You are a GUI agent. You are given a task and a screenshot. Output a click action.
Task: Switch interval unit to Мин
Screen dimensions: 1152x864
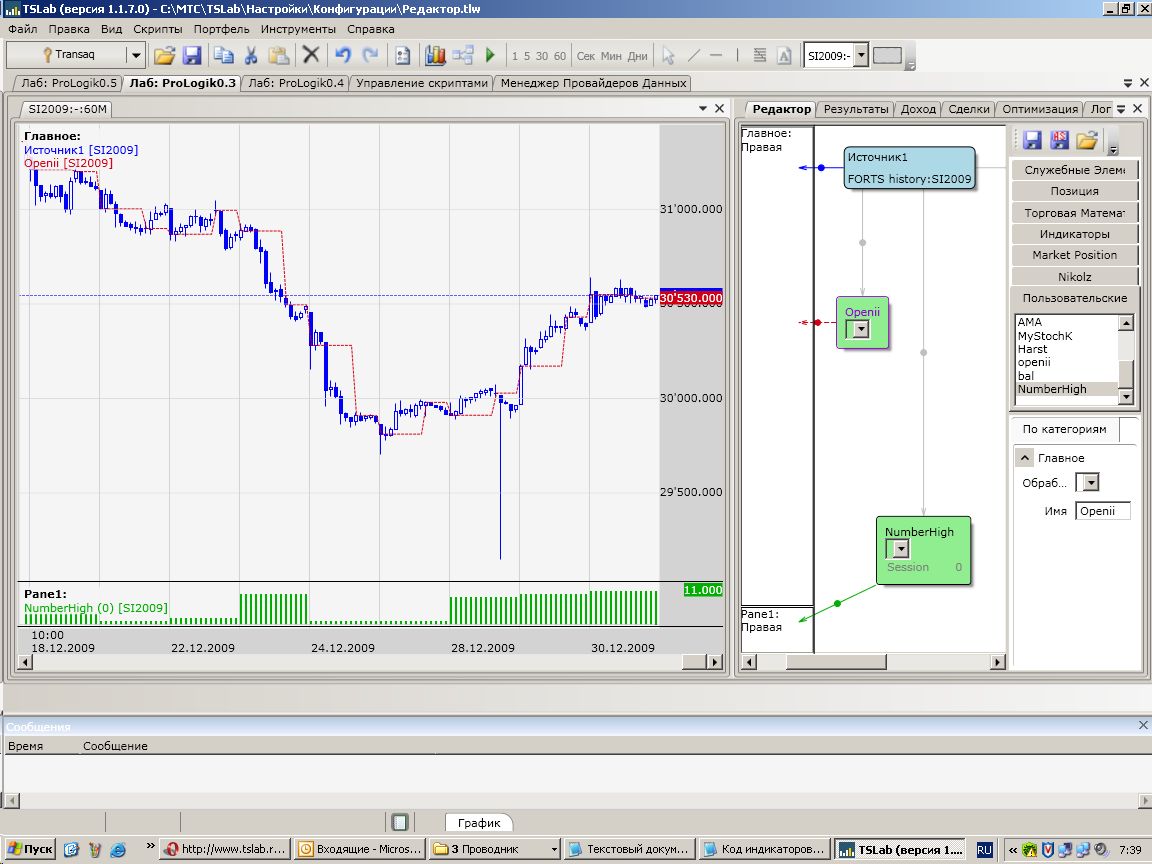tap(611, 56)
